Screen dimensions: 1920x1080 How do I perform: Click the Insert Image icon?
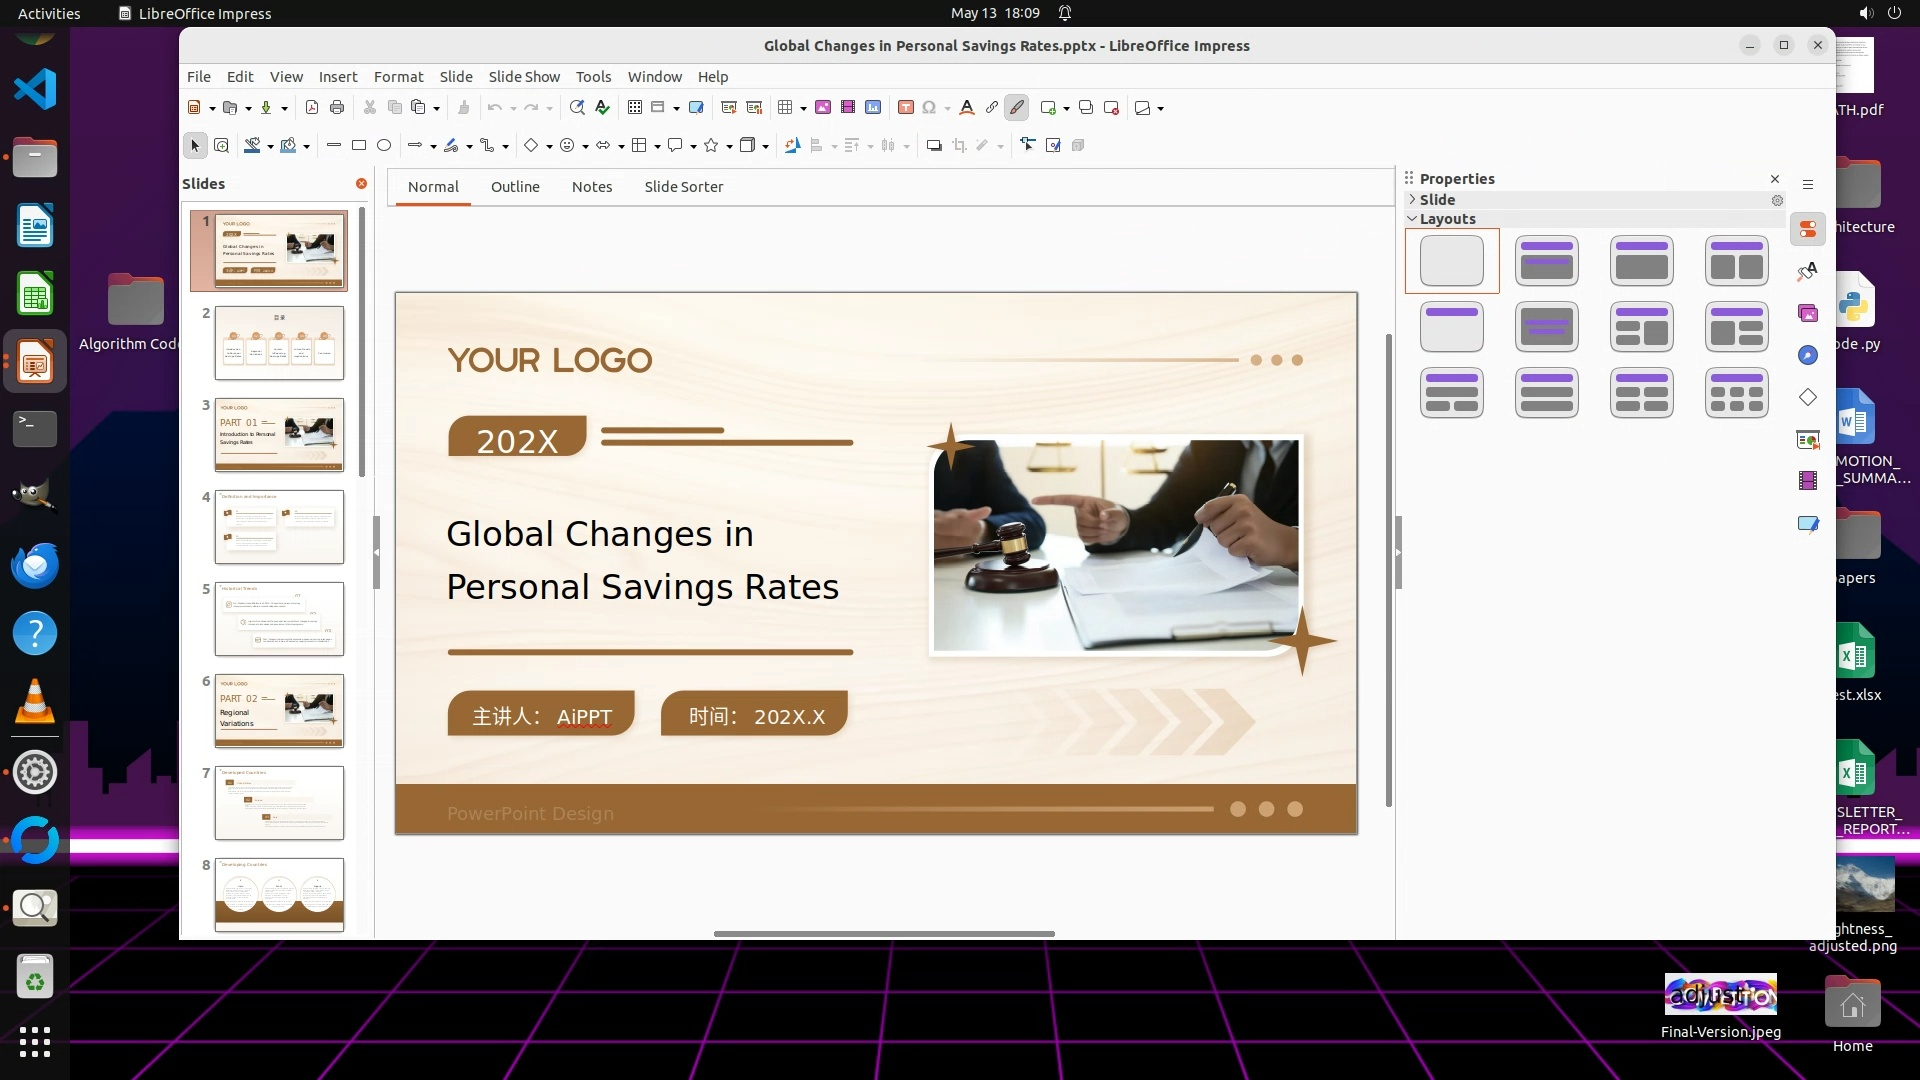point(823,108)
